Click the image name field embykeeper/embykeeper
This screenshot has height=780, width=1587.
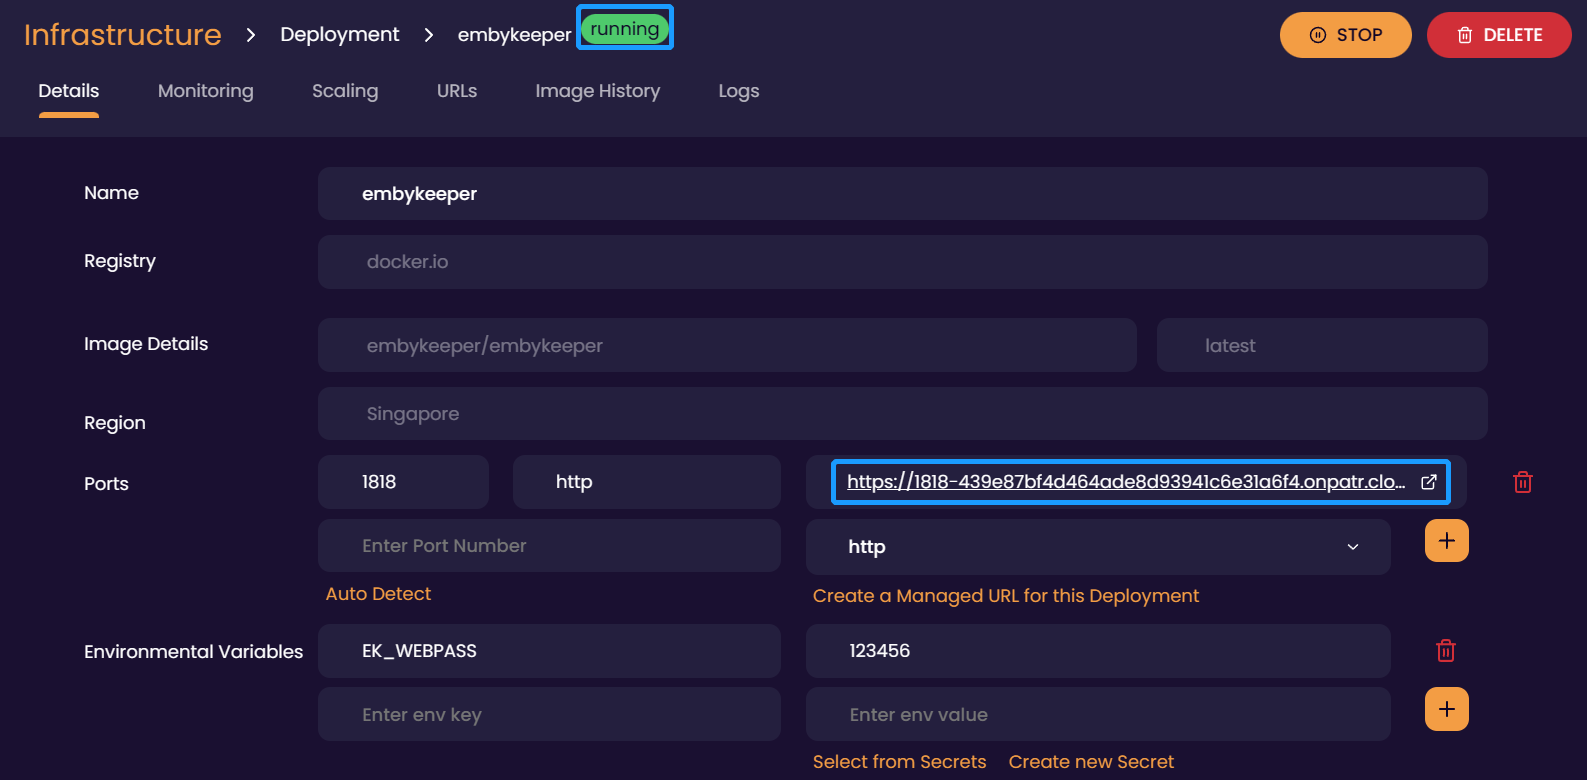(727, 345)
